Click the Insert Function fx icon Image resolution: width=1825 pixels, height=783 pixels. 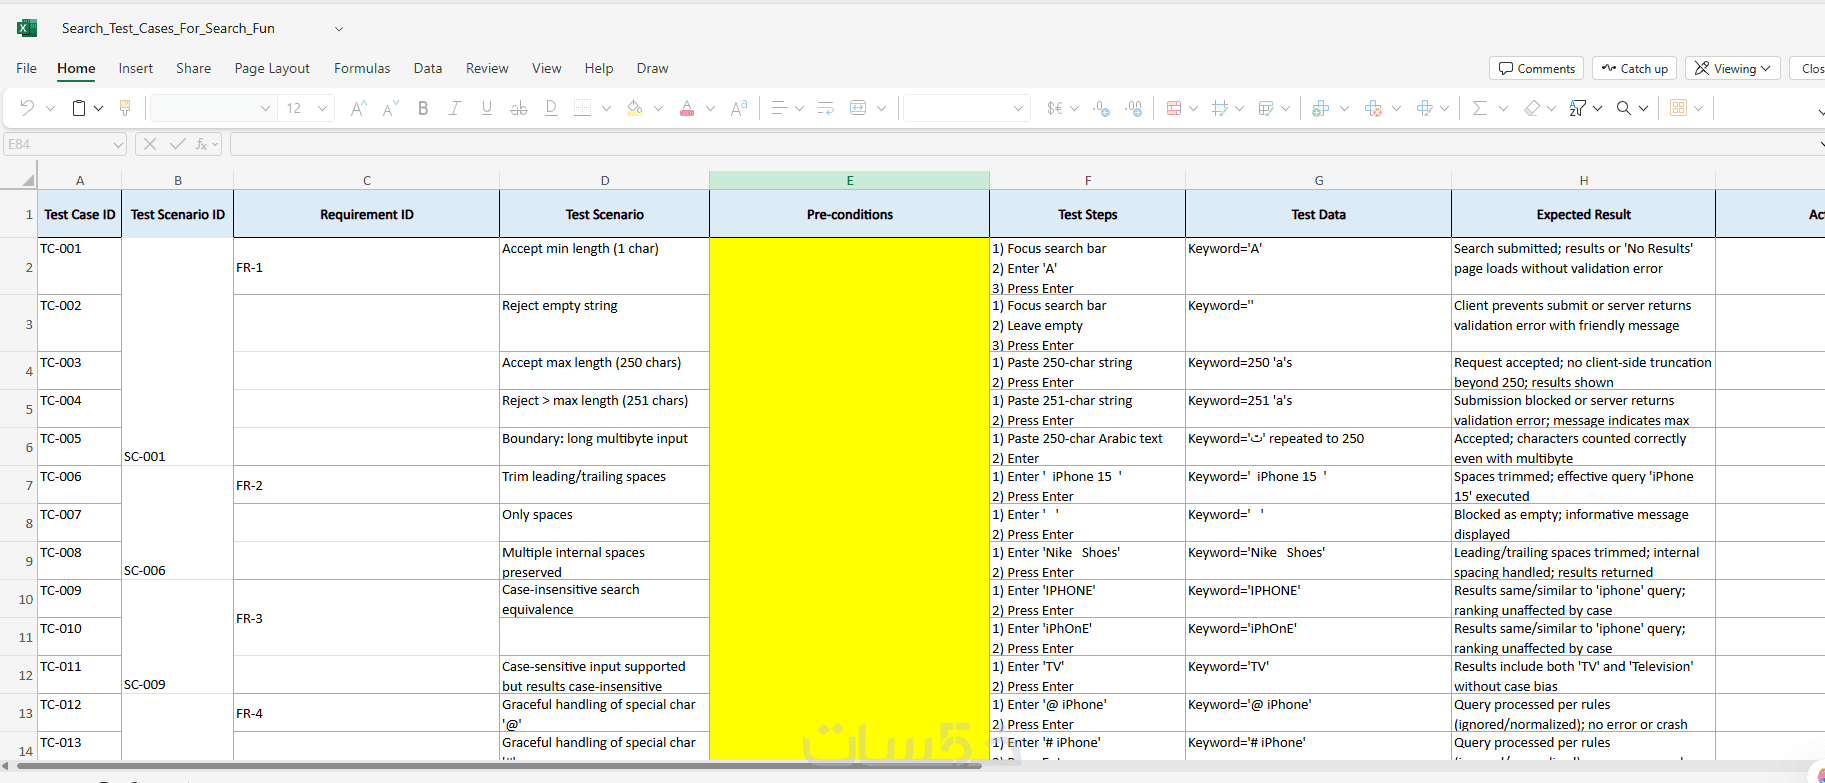(201, 144)
